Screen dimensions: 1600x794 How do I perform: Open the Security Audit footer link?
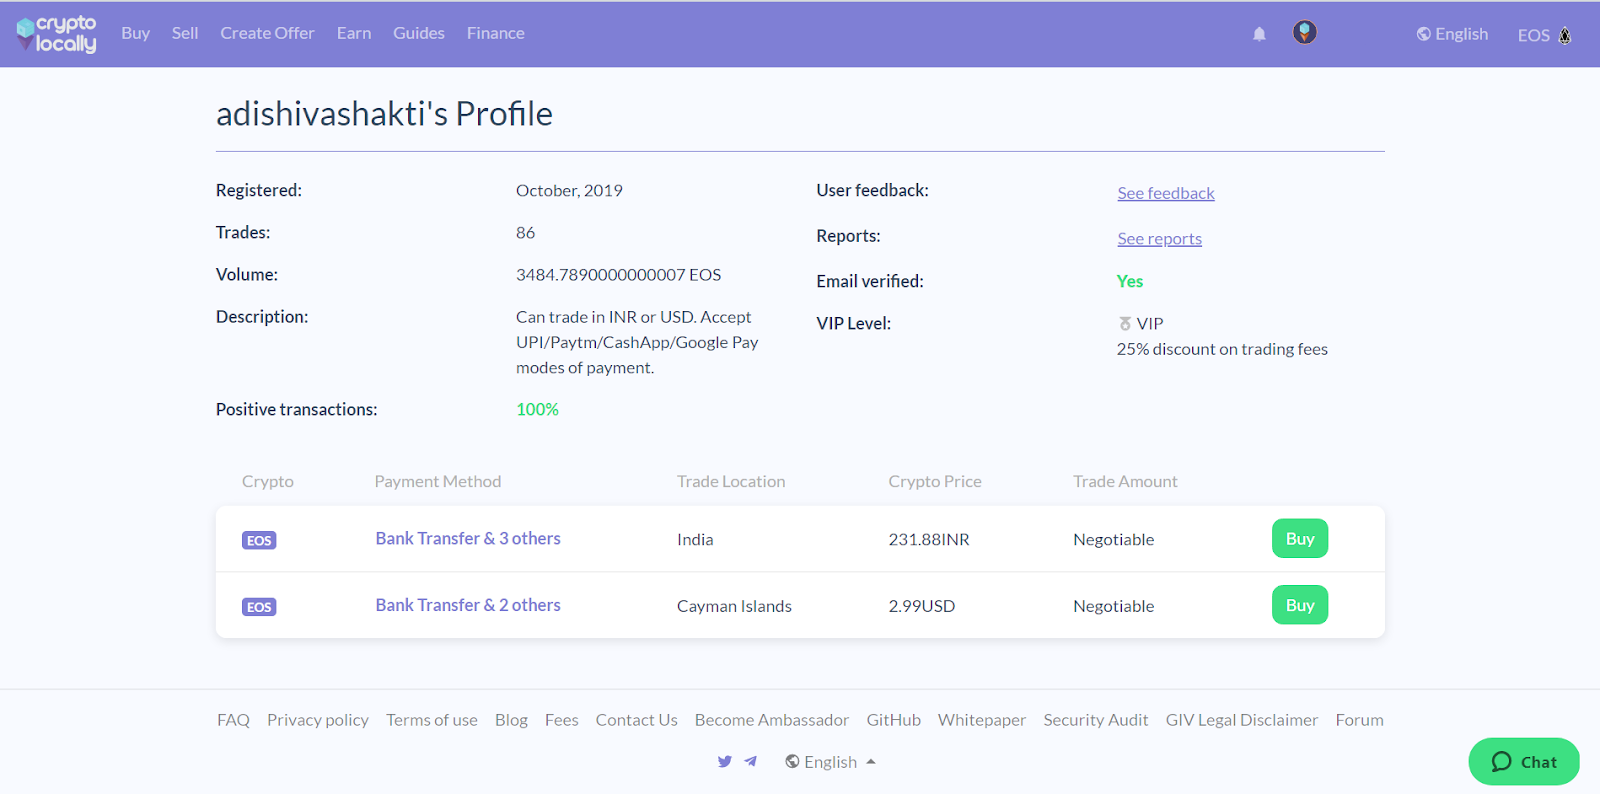tap(1096, 720)
